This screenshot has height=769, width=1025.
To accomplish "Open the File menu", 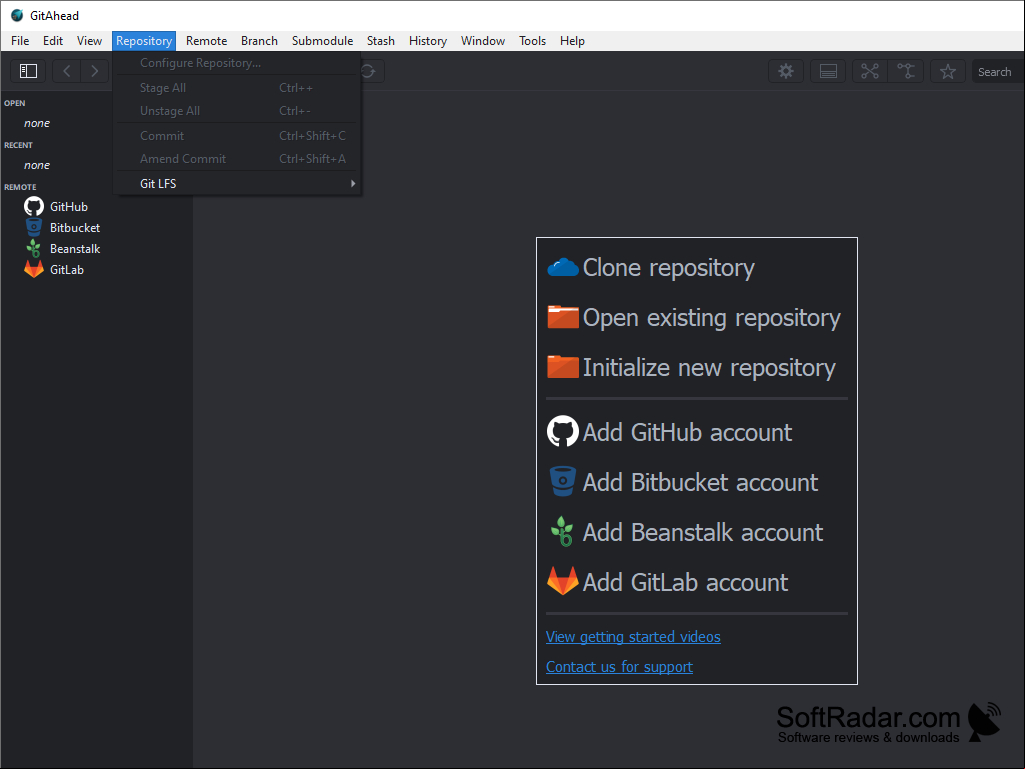I will pos(20,41).
